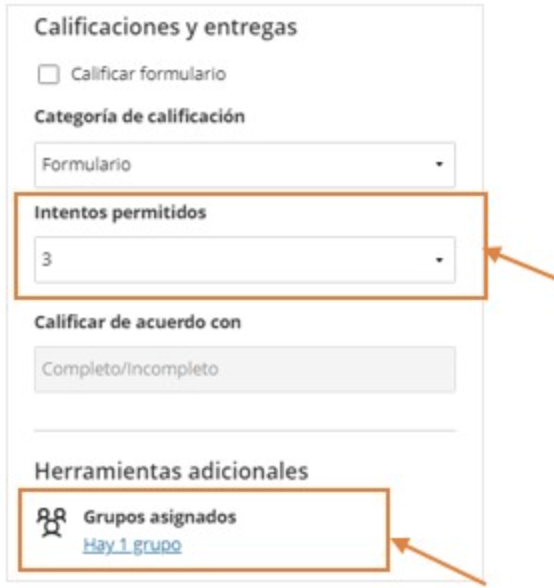The height and width of the screenshot is (588, 554).
Task: Click the divider line above Herramientas adicionales
Action: click(245, 431)
